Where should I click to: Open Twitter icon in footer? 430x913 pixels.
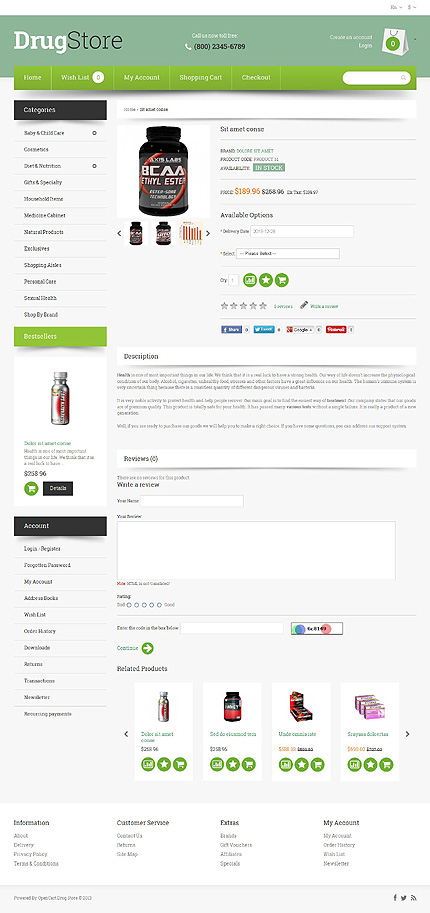(x=404, y=898)
